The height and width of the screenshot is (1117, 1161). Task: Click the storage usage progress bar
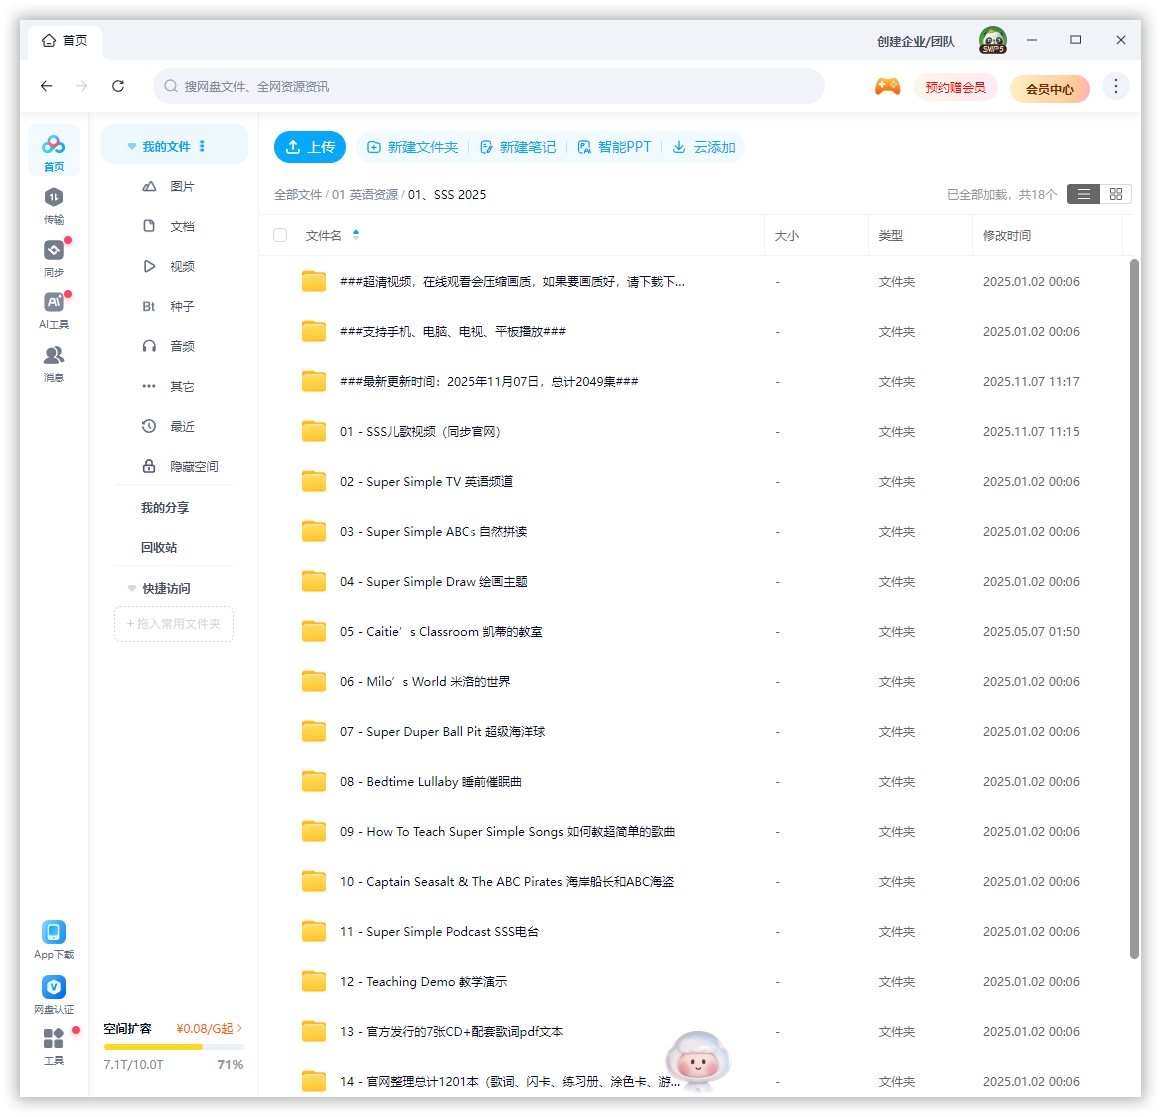tap(173, 1047)
